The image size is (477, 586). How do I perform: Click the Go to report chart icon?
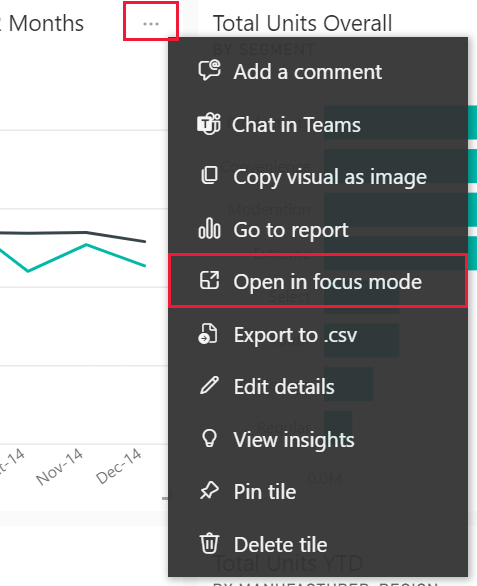(209, 228)
